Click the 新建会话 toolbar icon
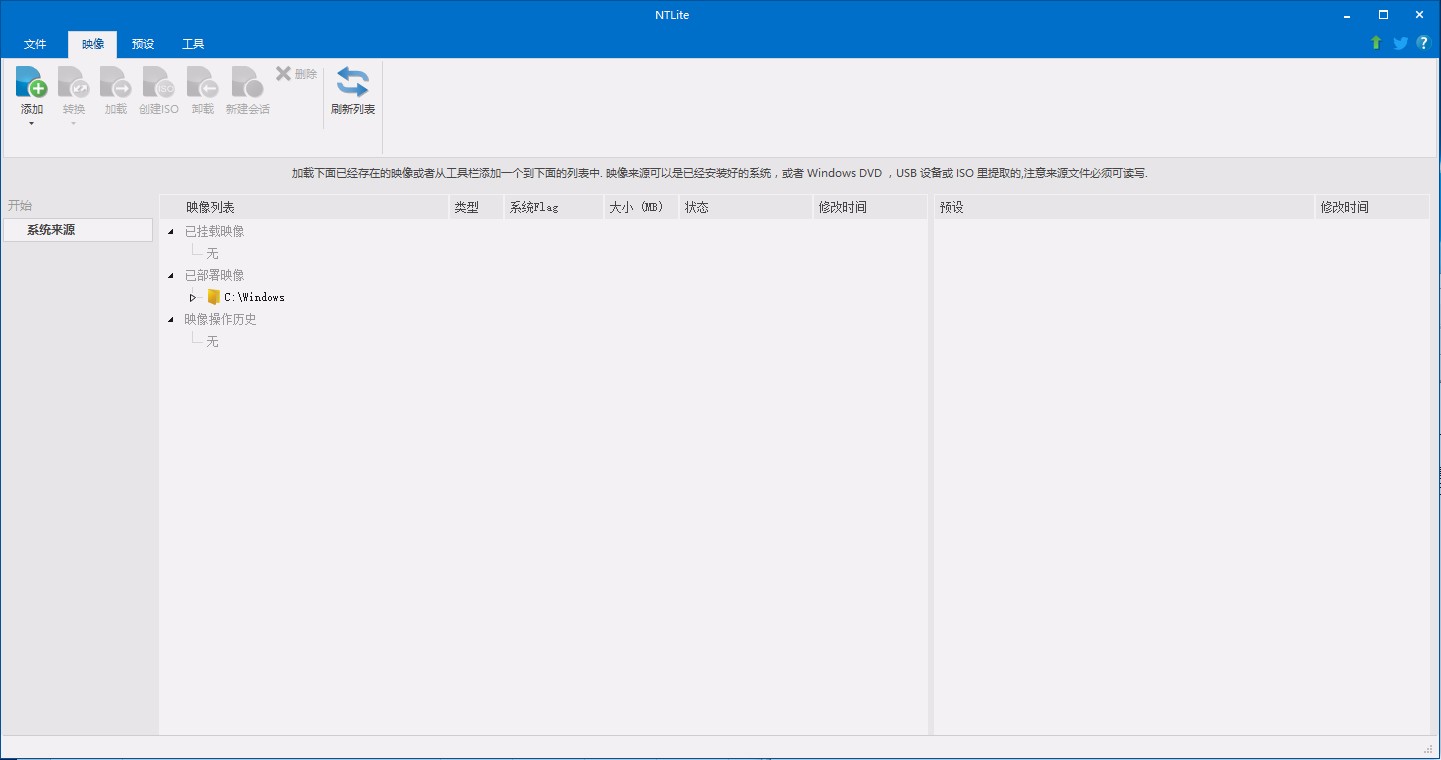The image size is (1441, 760). click(247, 82)
